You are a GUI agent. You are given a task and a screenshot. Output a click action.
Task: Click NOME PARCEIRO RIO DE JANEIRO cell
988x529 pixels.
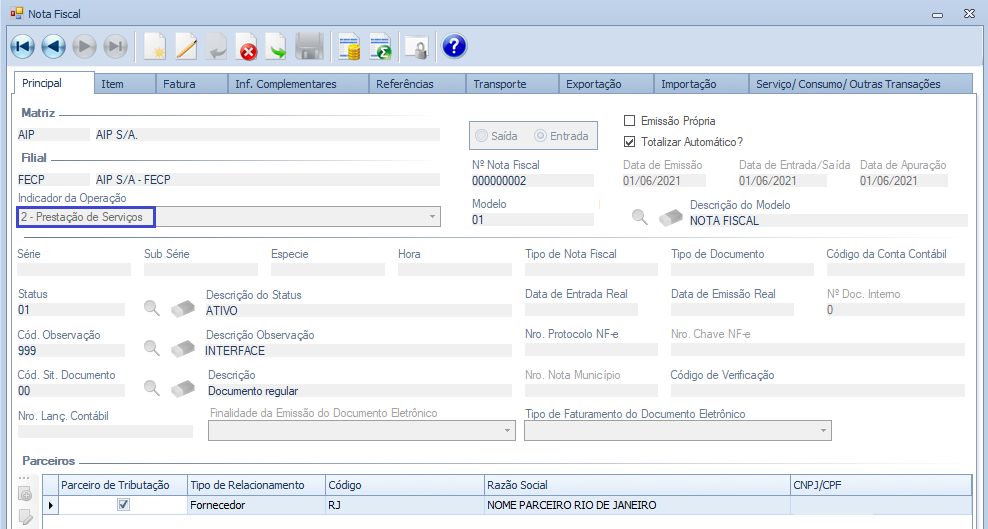637,505
